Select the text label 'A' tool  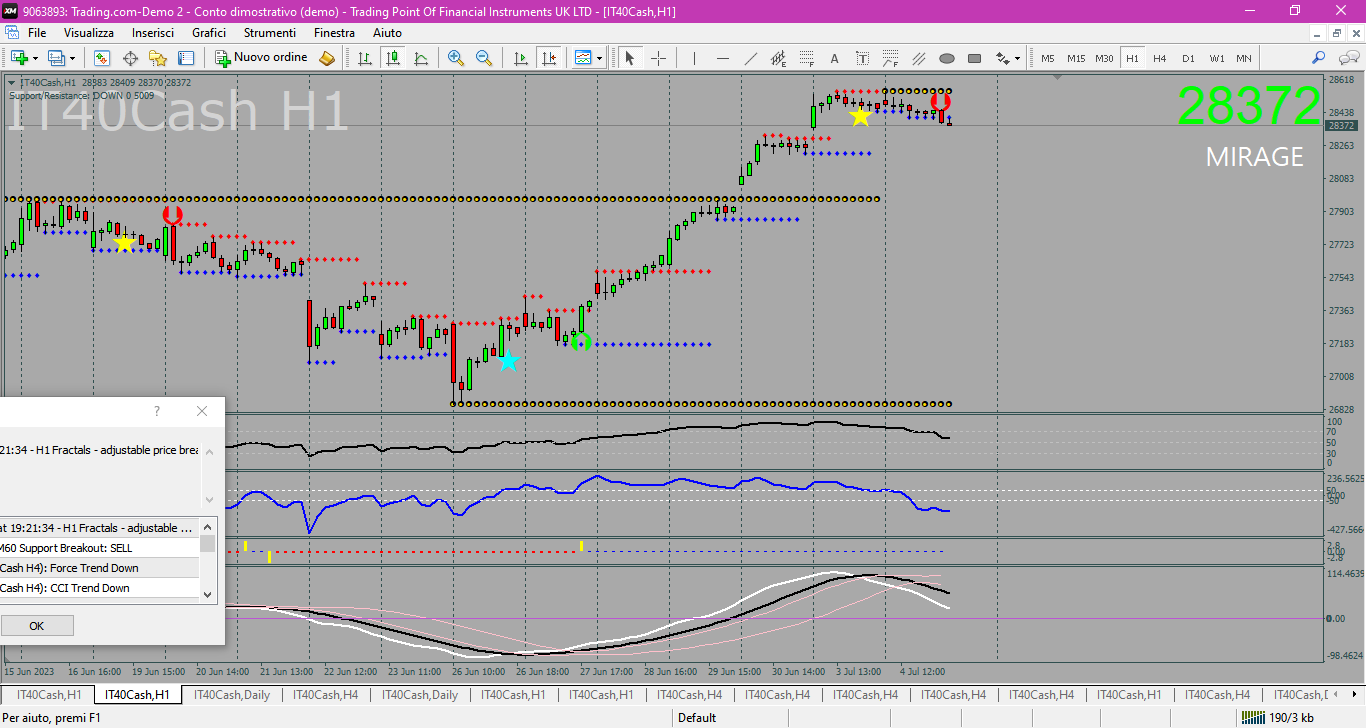point(834,58)
